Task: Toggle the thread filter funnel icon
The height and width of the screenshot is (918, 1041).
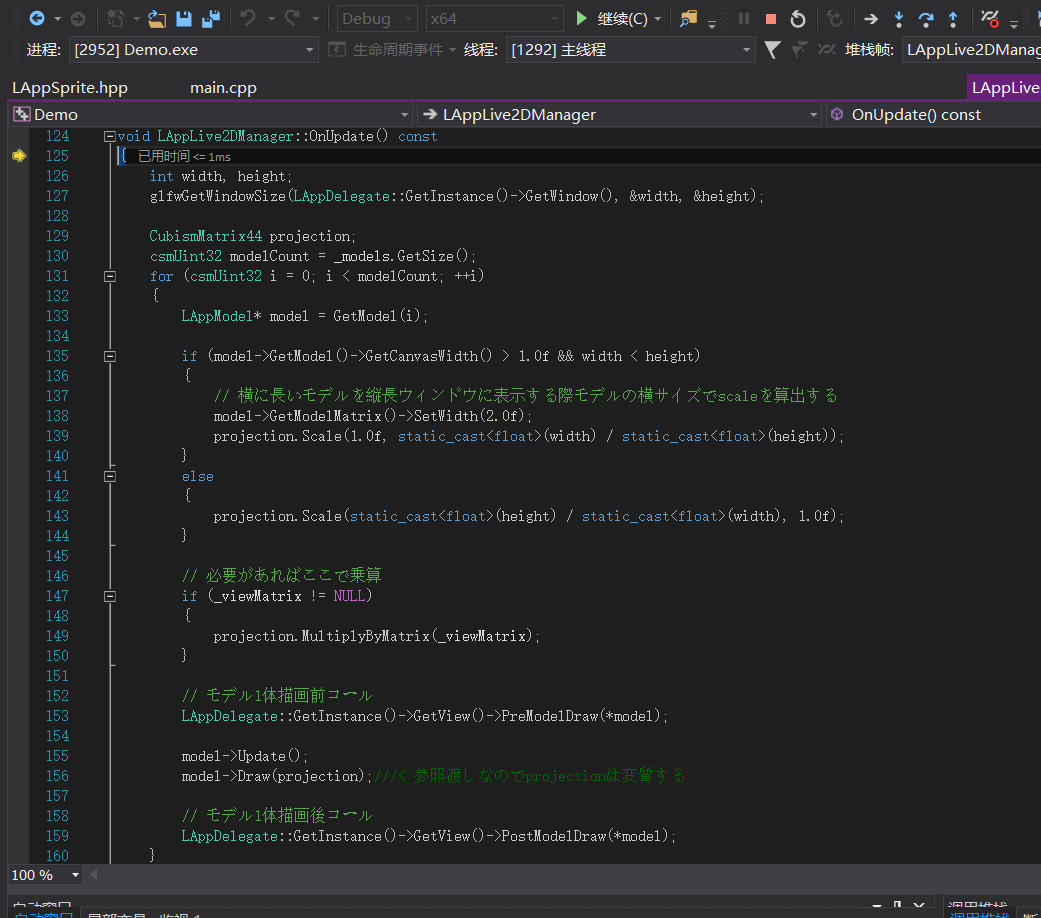Action: click(772, 49)
